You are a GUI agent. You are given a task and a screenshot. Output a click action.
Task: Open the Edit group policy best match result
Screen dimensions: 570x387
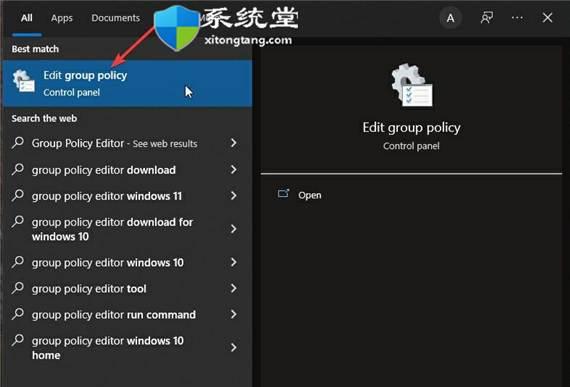[128, 84]
